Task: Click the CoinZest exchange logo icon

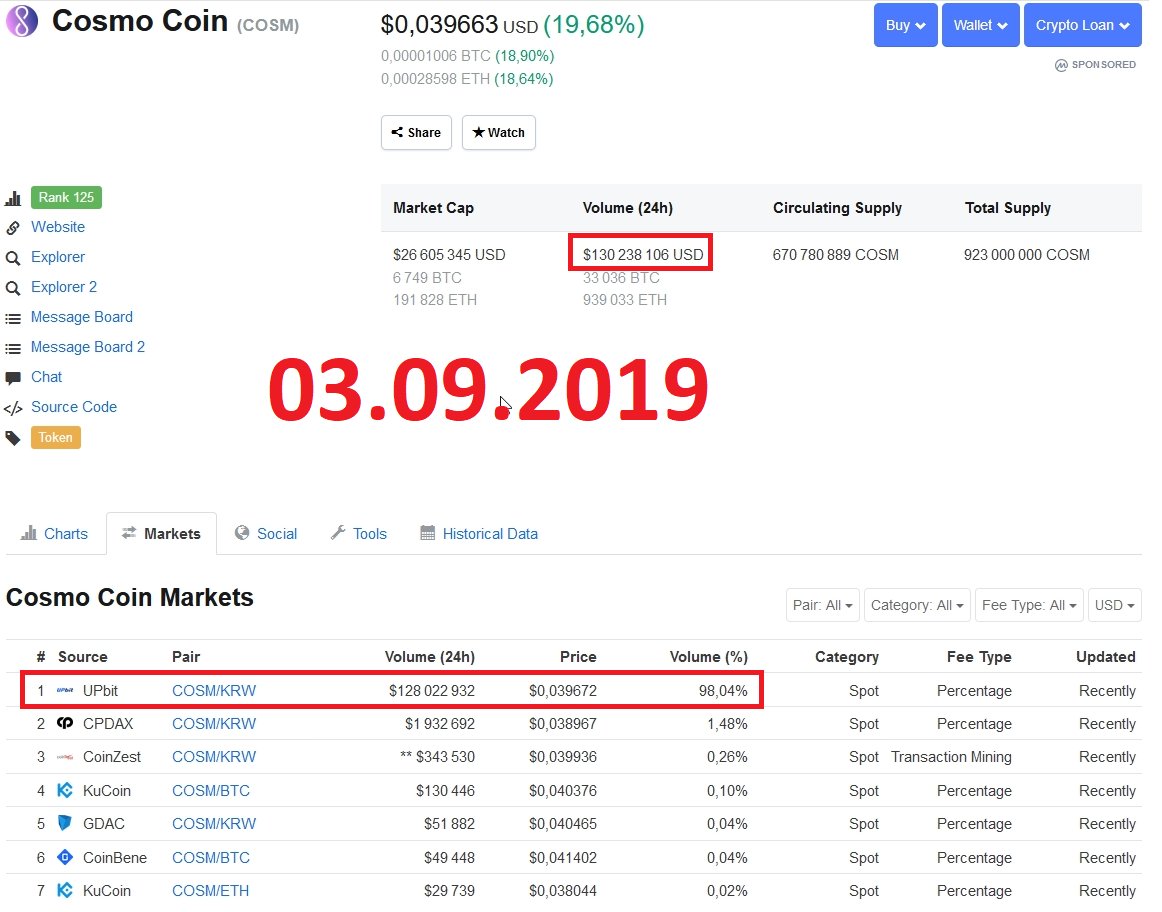Action: pos(65,757)
